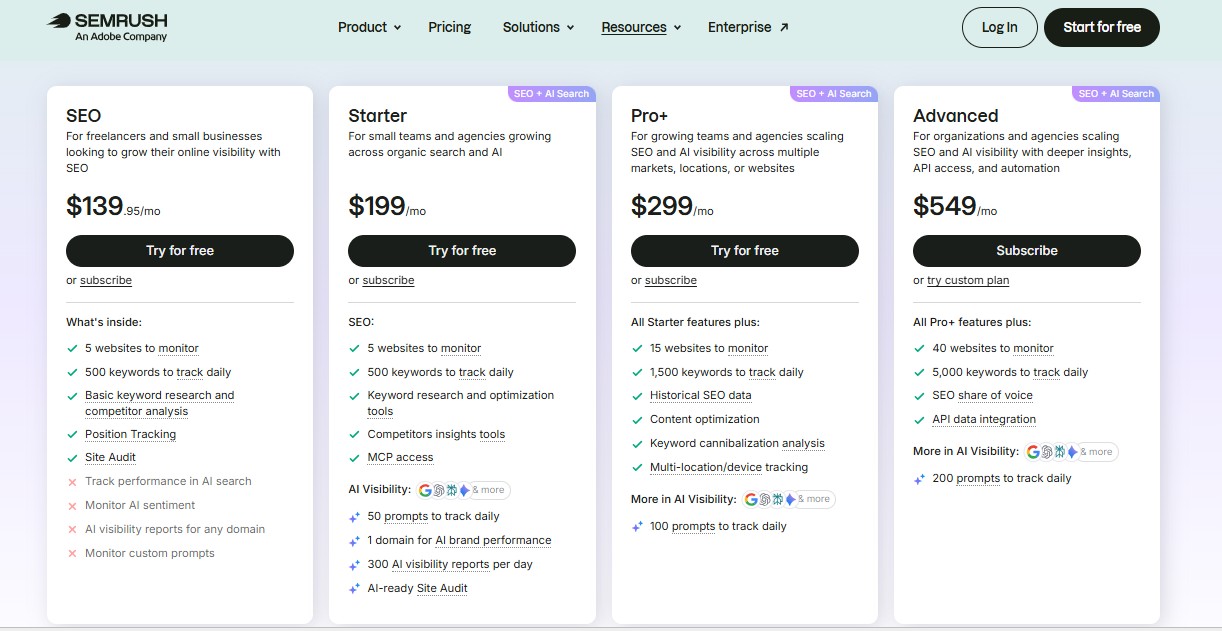The width and height of the screenshot is (1222, 631).
Task: Click 'Competitors insights tools' in Starter
Action: [436, 434]
